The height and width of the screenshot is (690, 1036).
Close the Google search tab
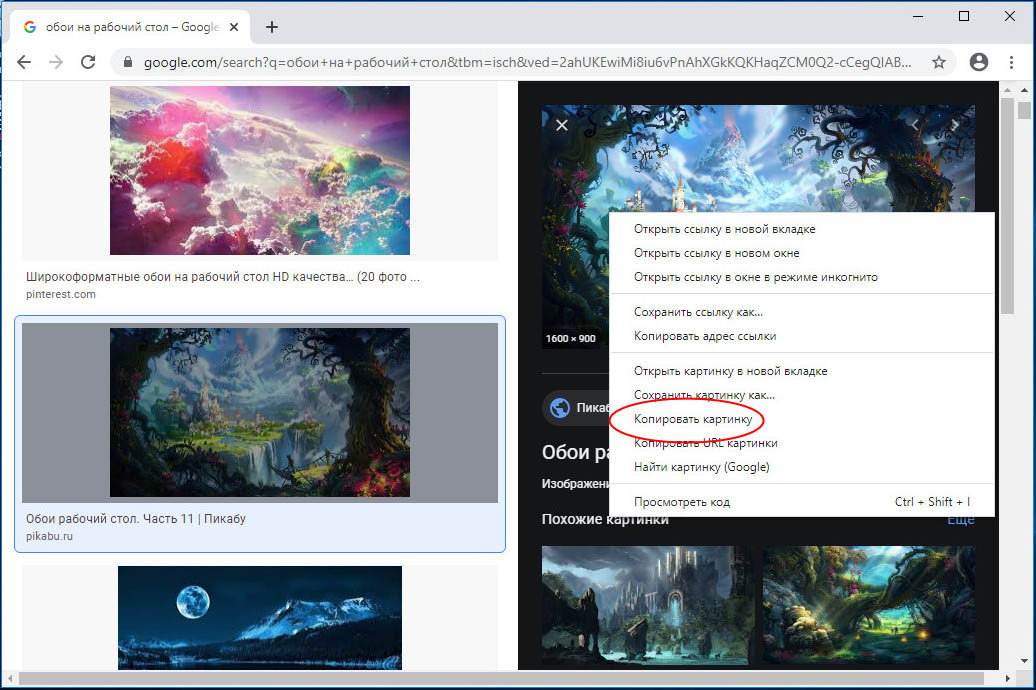click(x=234, y=27)
